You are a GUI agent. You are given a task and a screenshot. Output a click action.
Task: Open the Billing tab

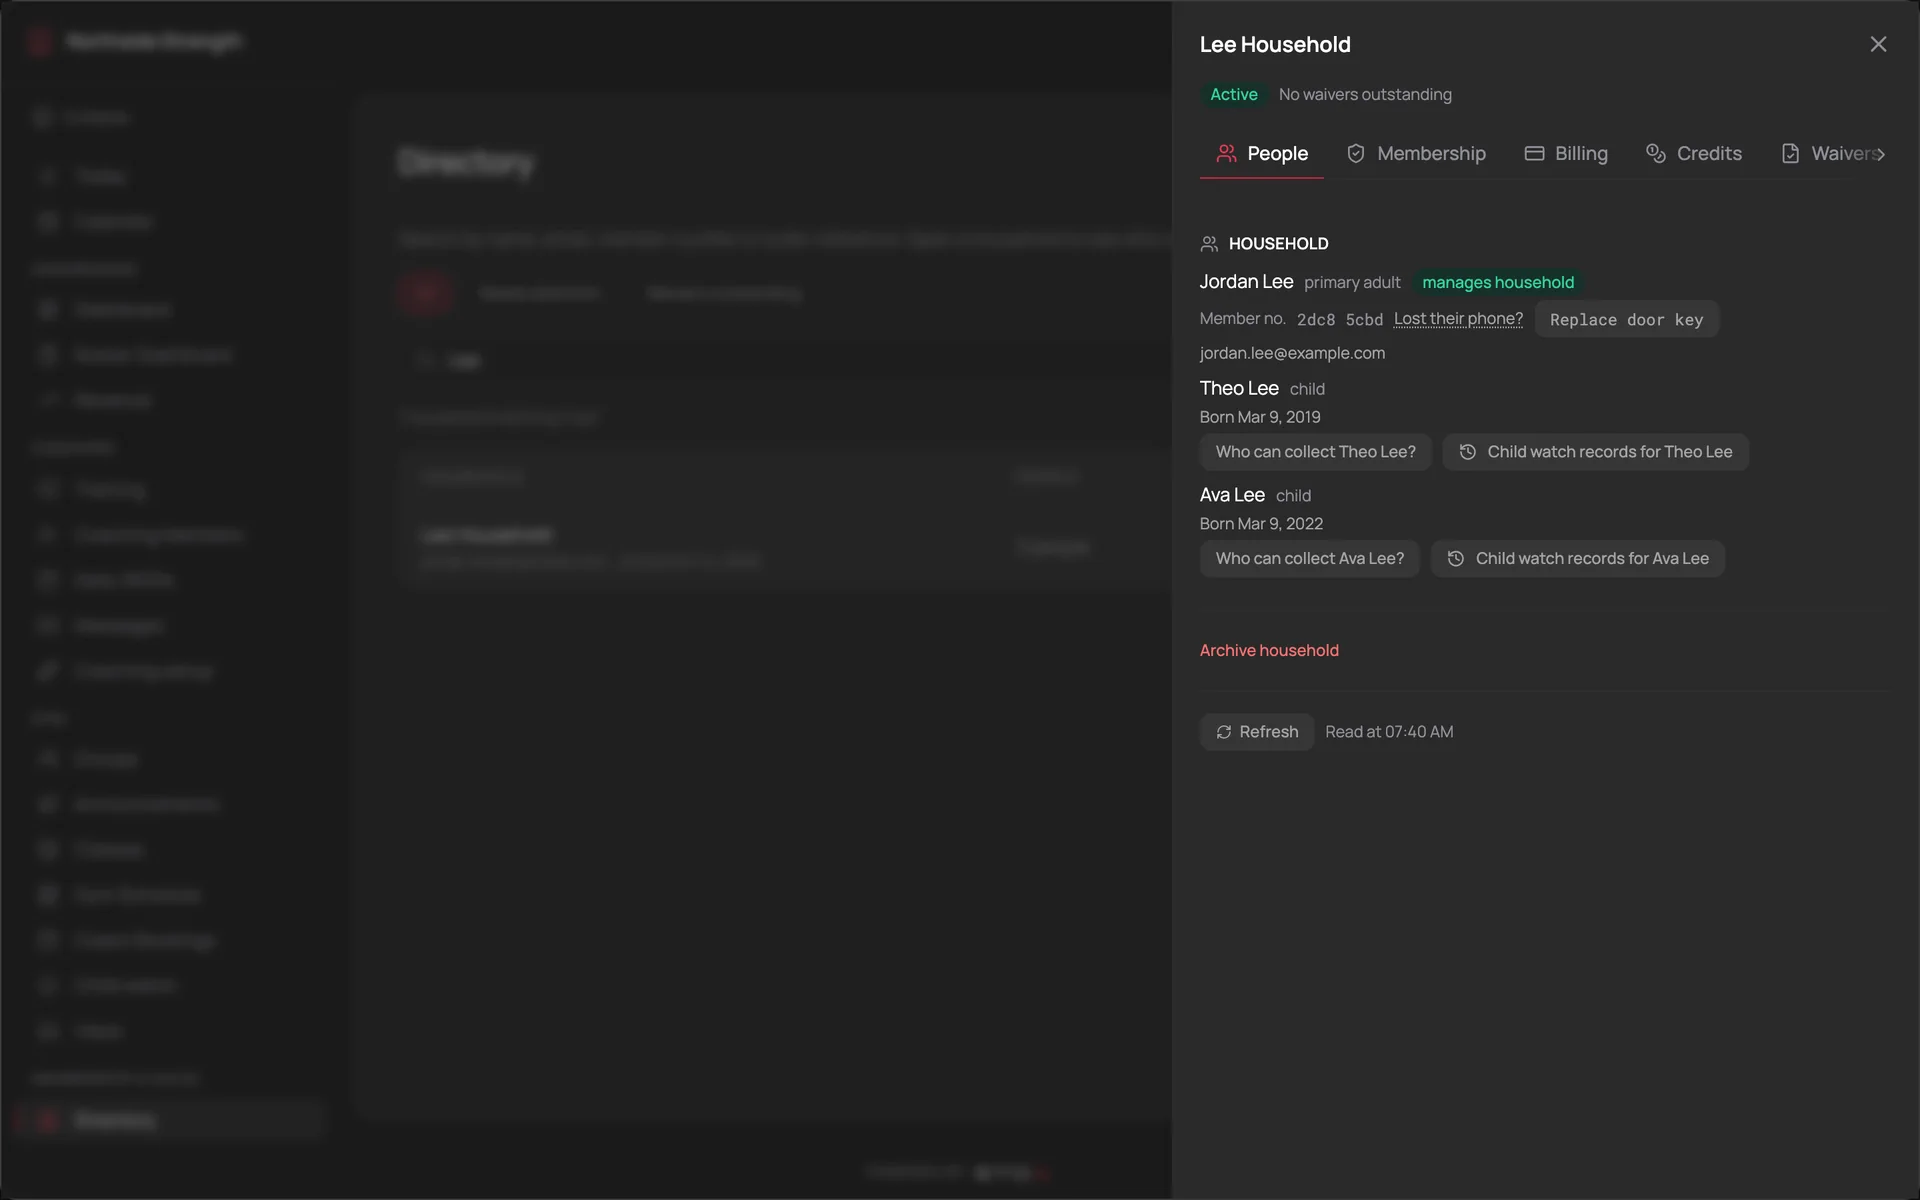pyautogui.click(x=1566, y=153)
